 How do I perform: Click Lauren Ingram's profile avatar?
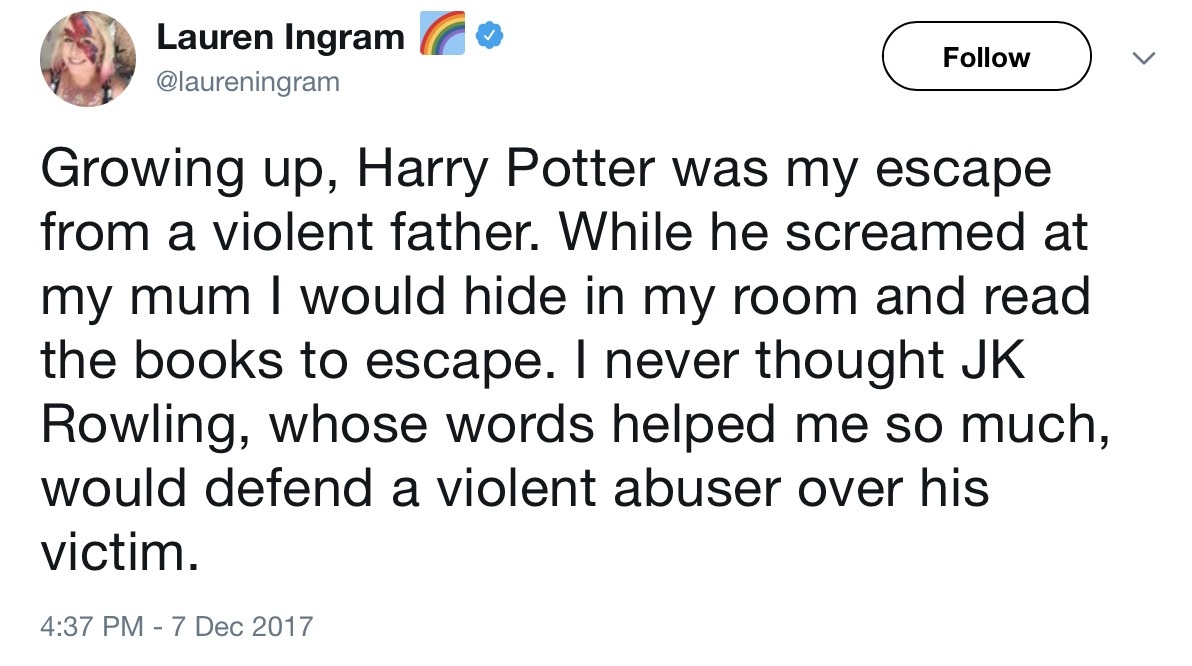[87, 60]
